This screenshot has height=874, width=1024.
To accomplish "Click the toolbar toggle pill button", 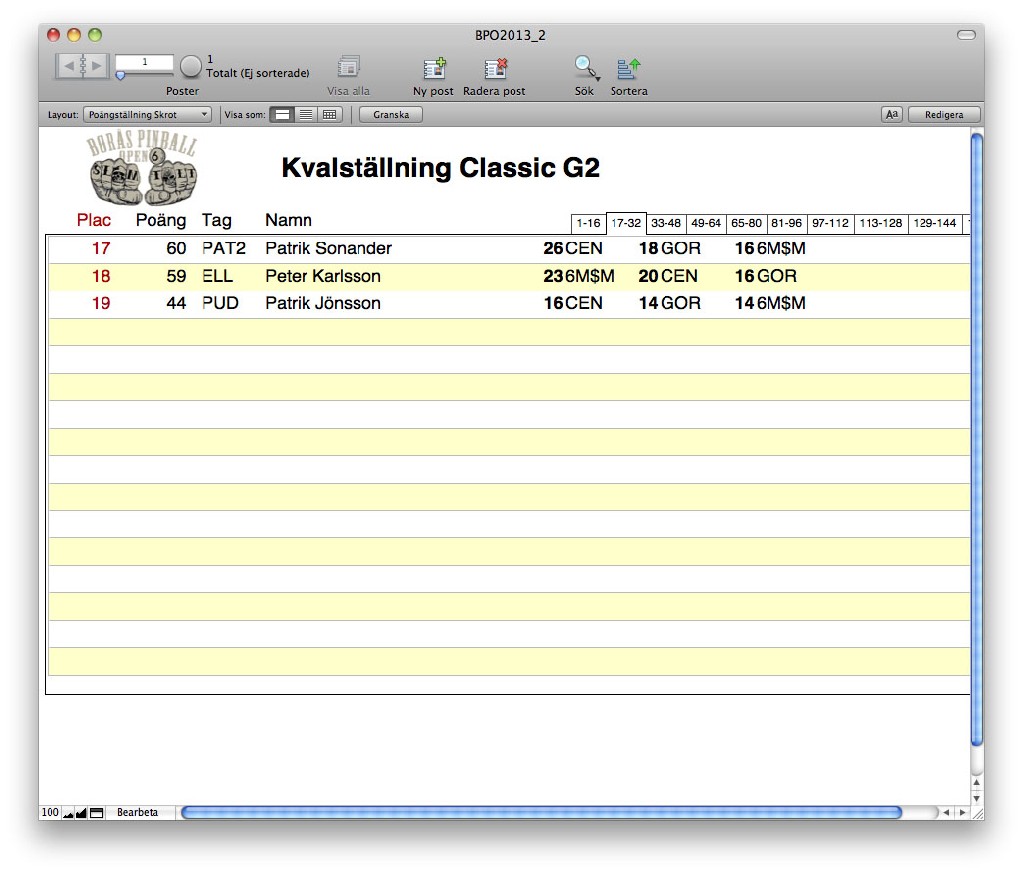I will click(x=966, y=35).
